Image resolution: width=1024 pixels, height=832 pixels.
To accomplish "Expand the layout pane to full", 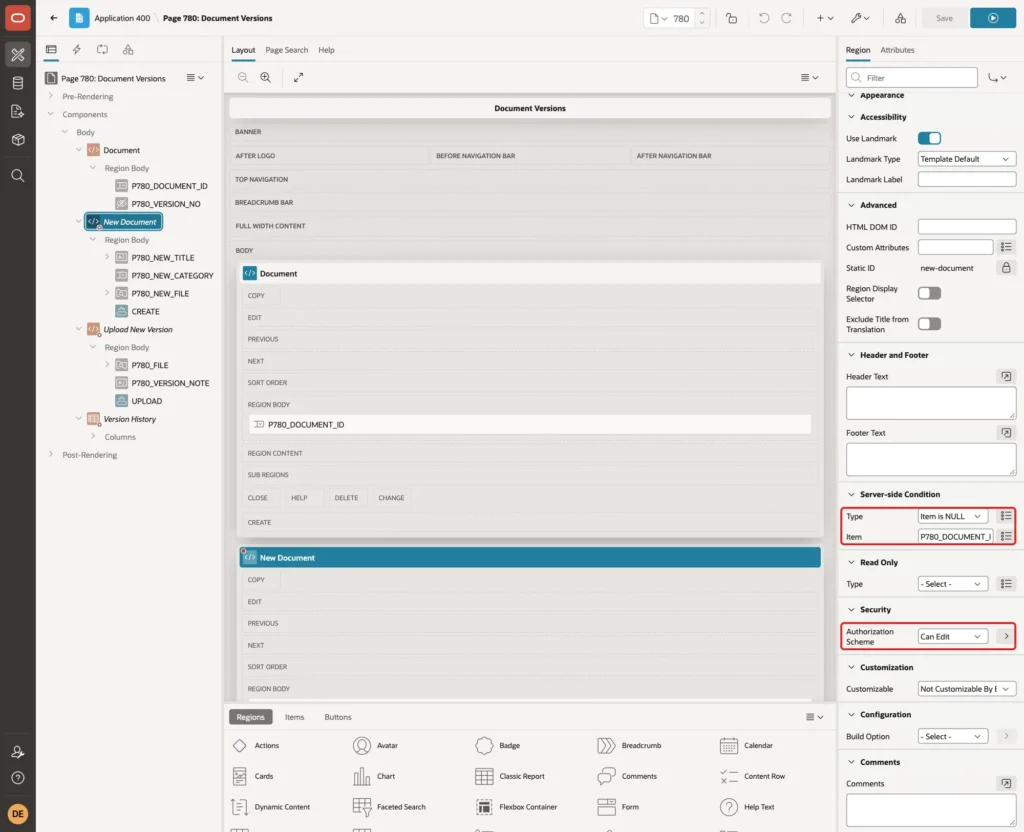I will pyautogui.click(x=298, y=77).
